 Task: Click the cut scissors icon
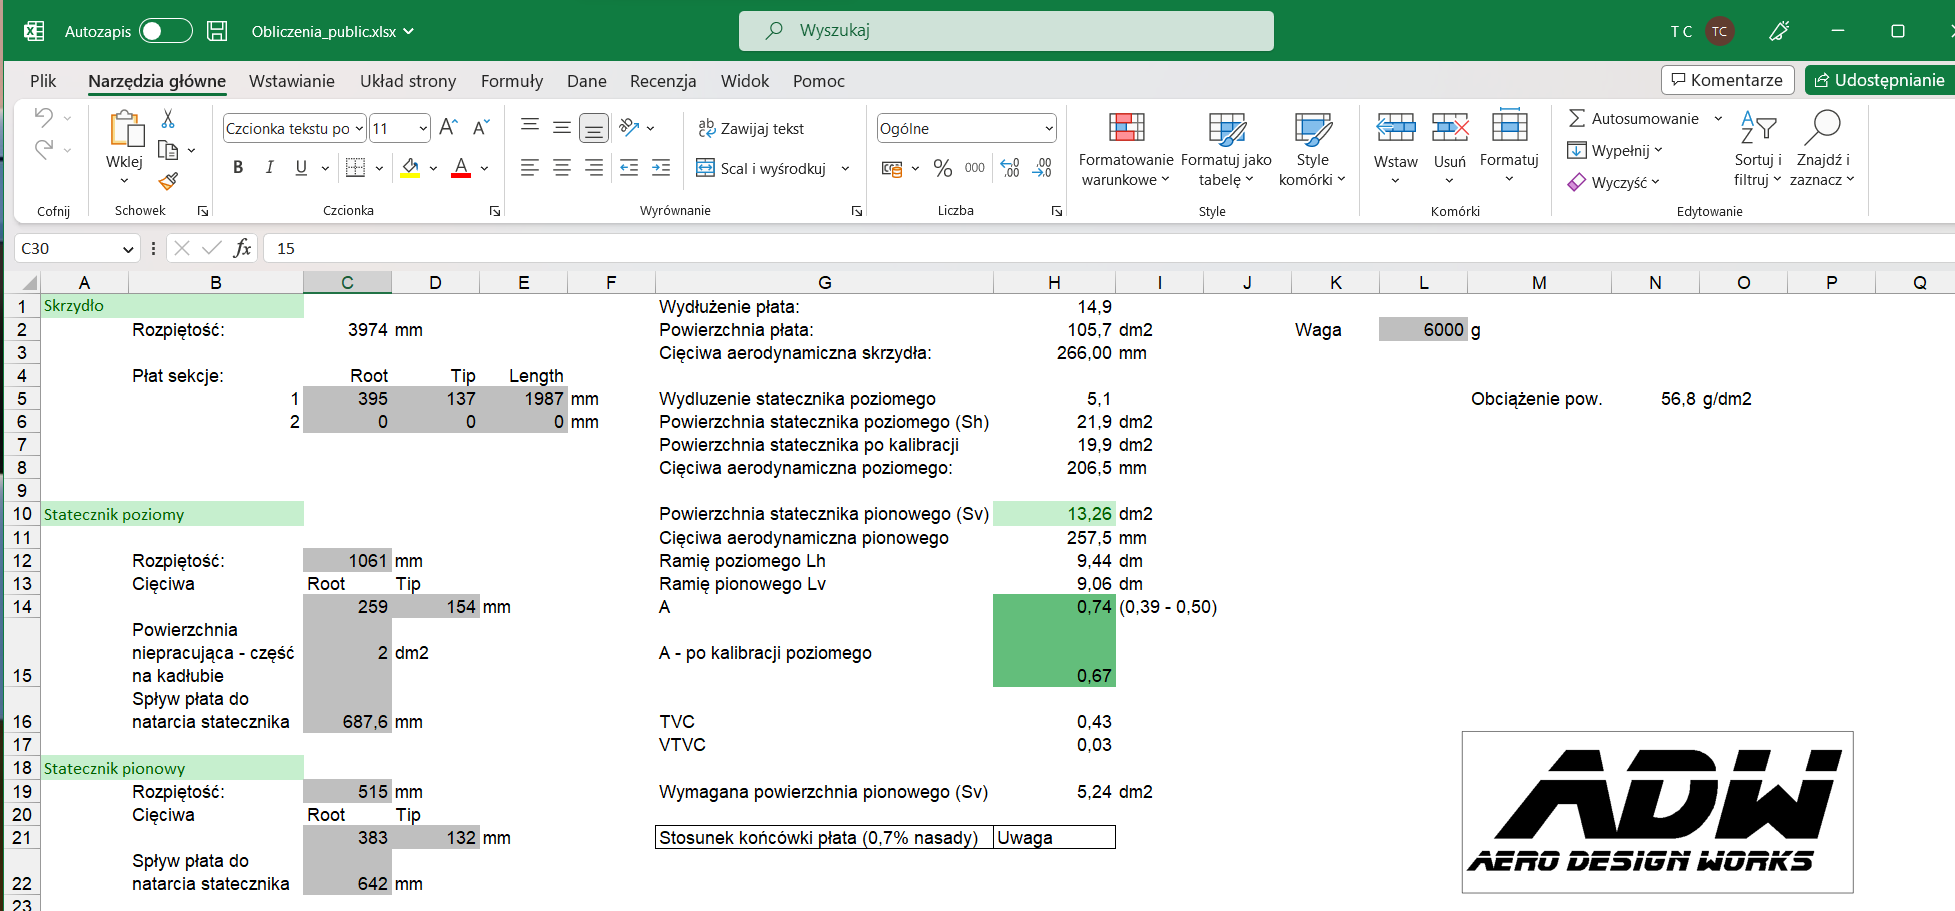pyautogui.click(x=168, y=119)
